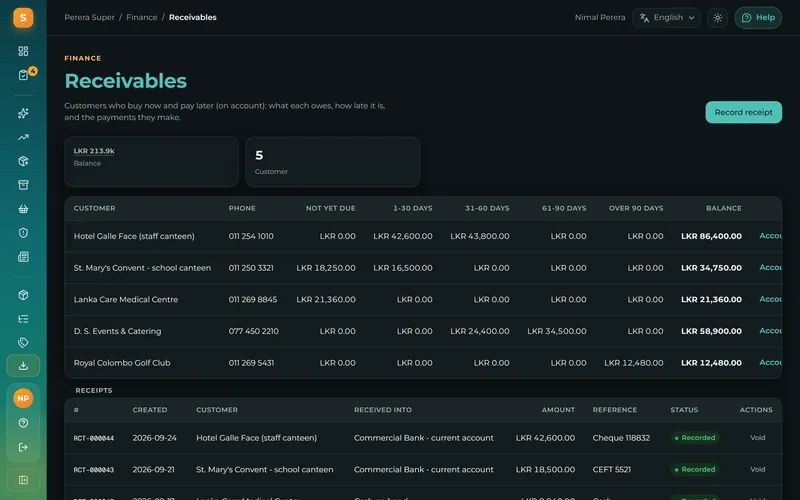The image size is (800, 500).
Task: Click the Recorded status badge for RCT-000044
Action: [695, 438]
